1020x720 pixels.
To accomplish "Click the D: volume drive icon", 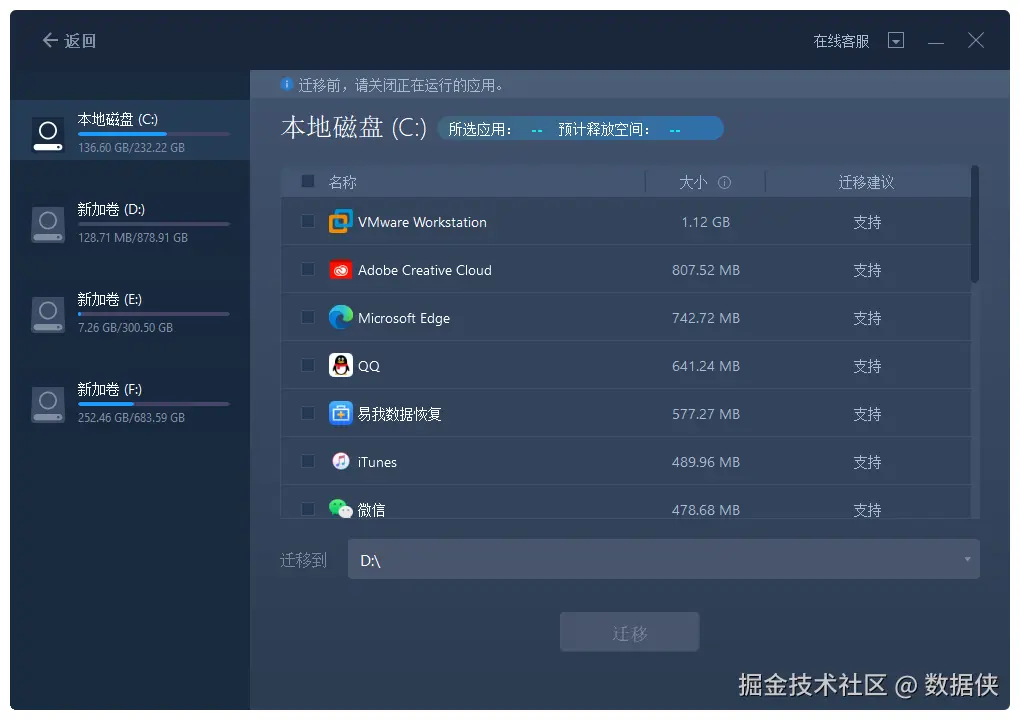I will (x=48, y=224).
